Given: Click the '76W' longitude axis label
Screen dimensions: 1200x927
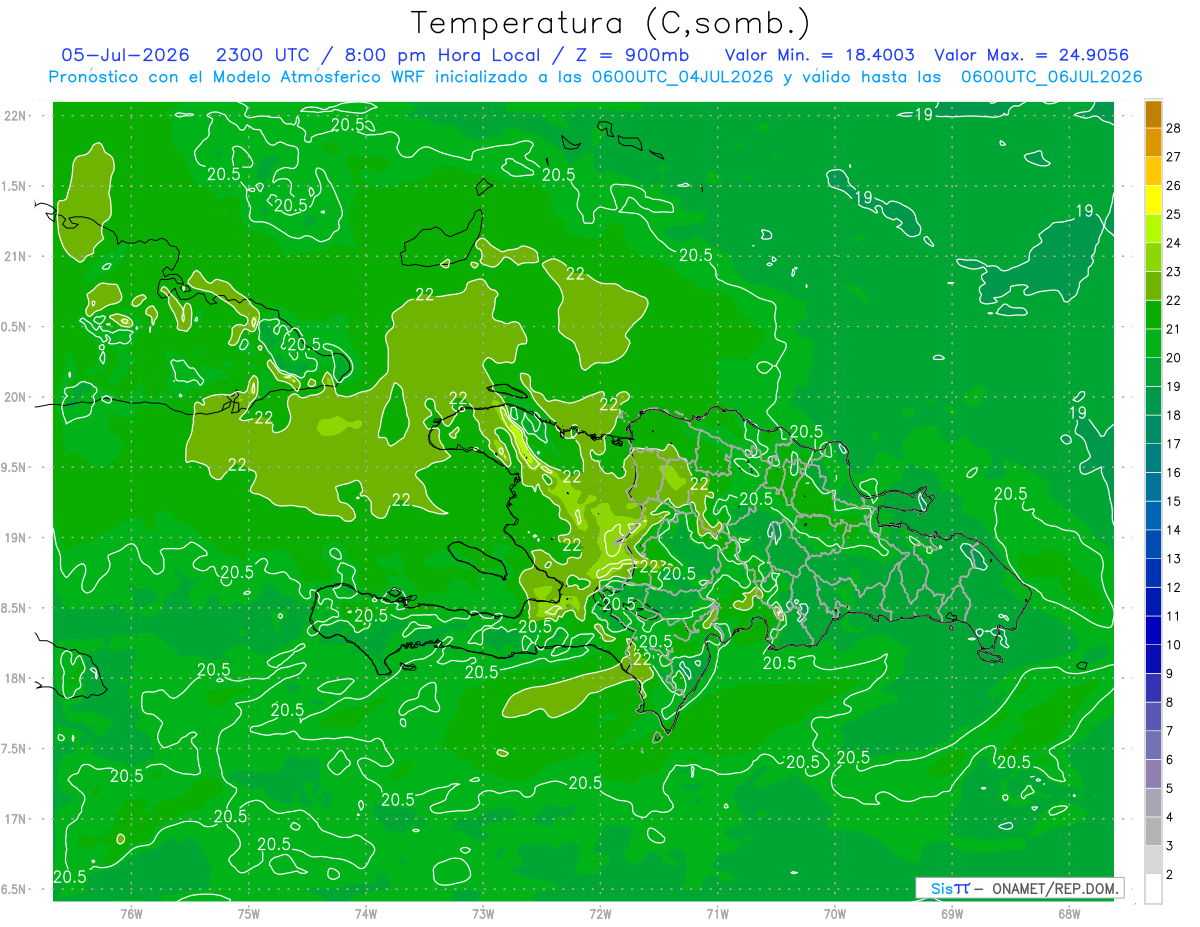Looking at the screenshot, I should point(131,914).
